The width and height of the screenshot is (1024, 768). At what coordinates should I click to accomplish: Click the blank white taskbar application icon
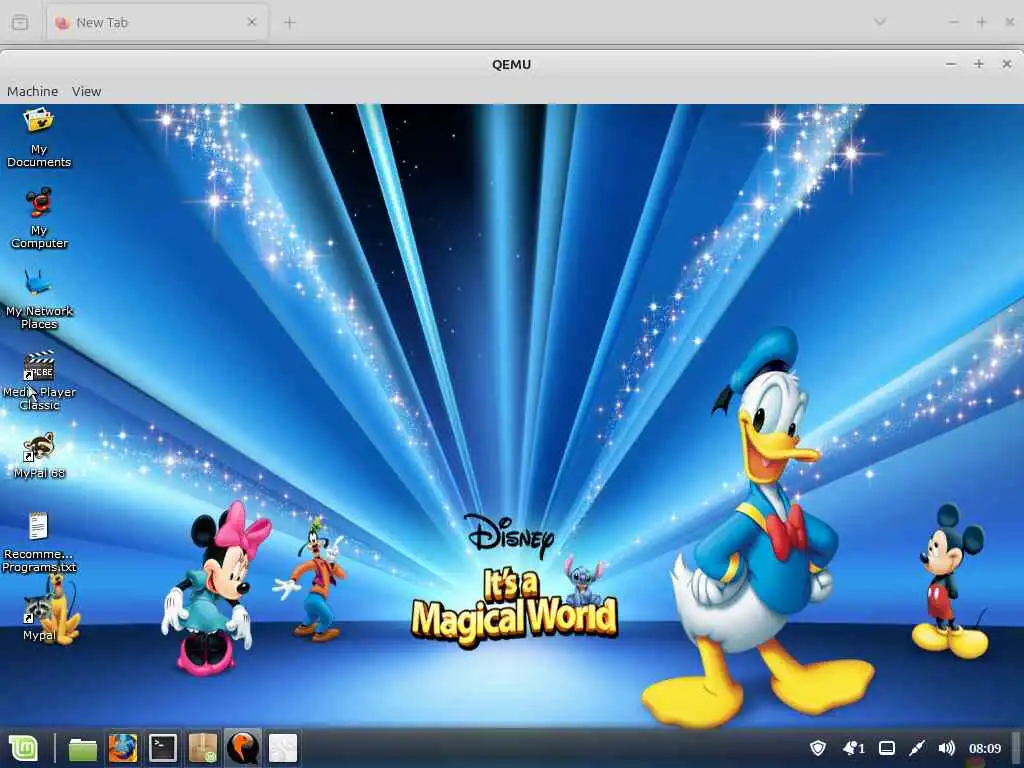tap(283, 748)
